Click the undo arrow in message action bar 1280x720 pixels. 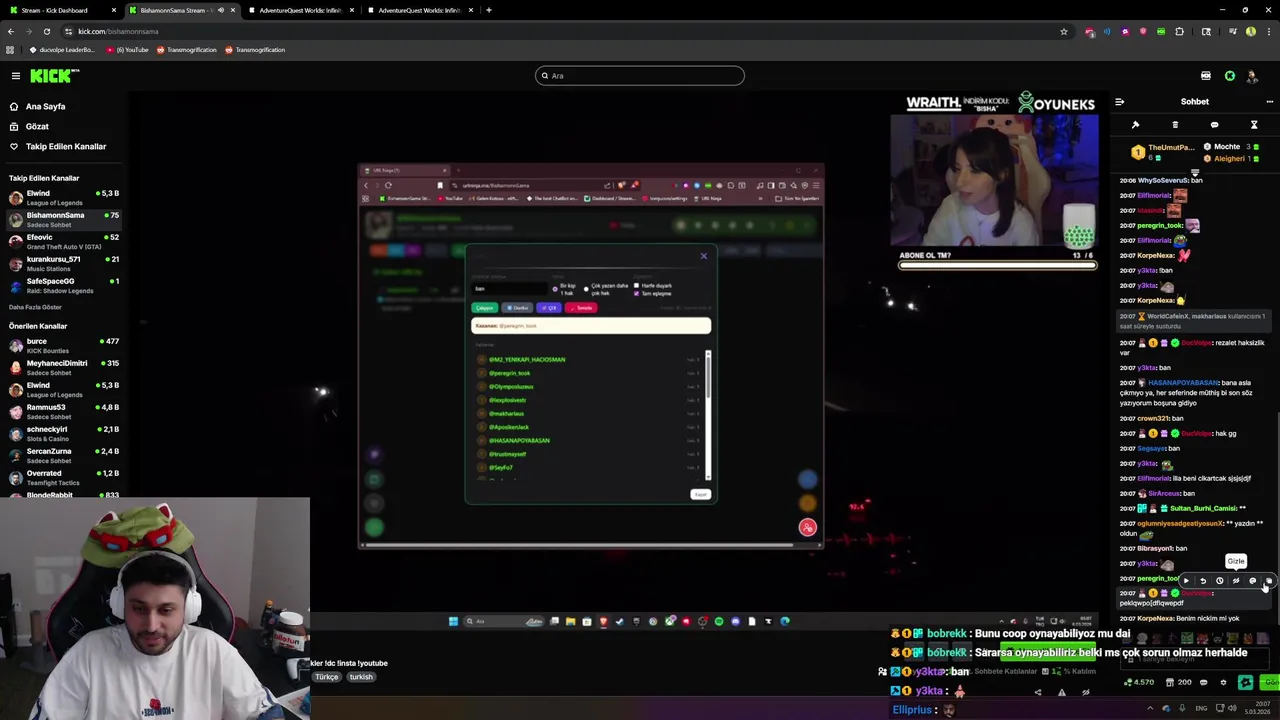pyautogui.click(x=1203, y=581)
